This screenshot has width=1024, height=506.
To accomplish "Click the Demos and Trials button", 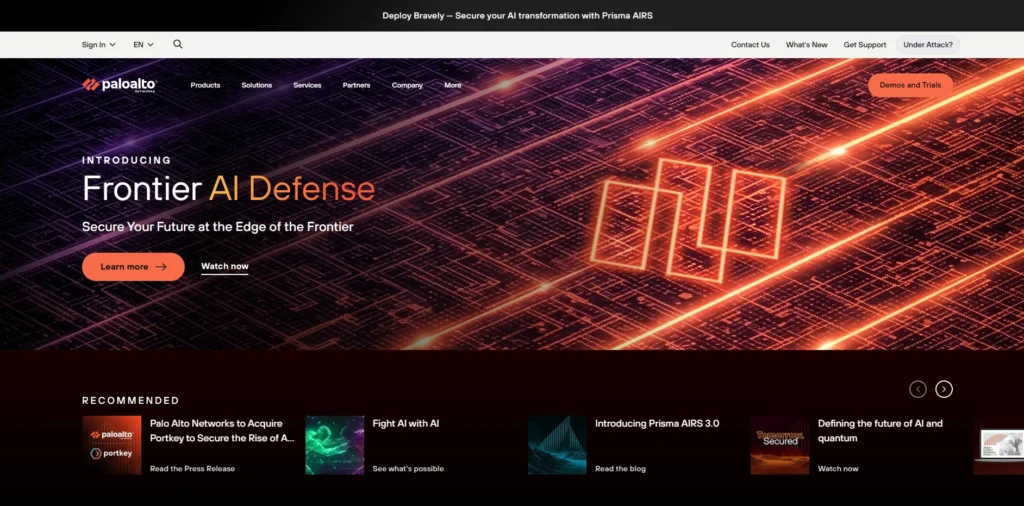I will (910, 86).
